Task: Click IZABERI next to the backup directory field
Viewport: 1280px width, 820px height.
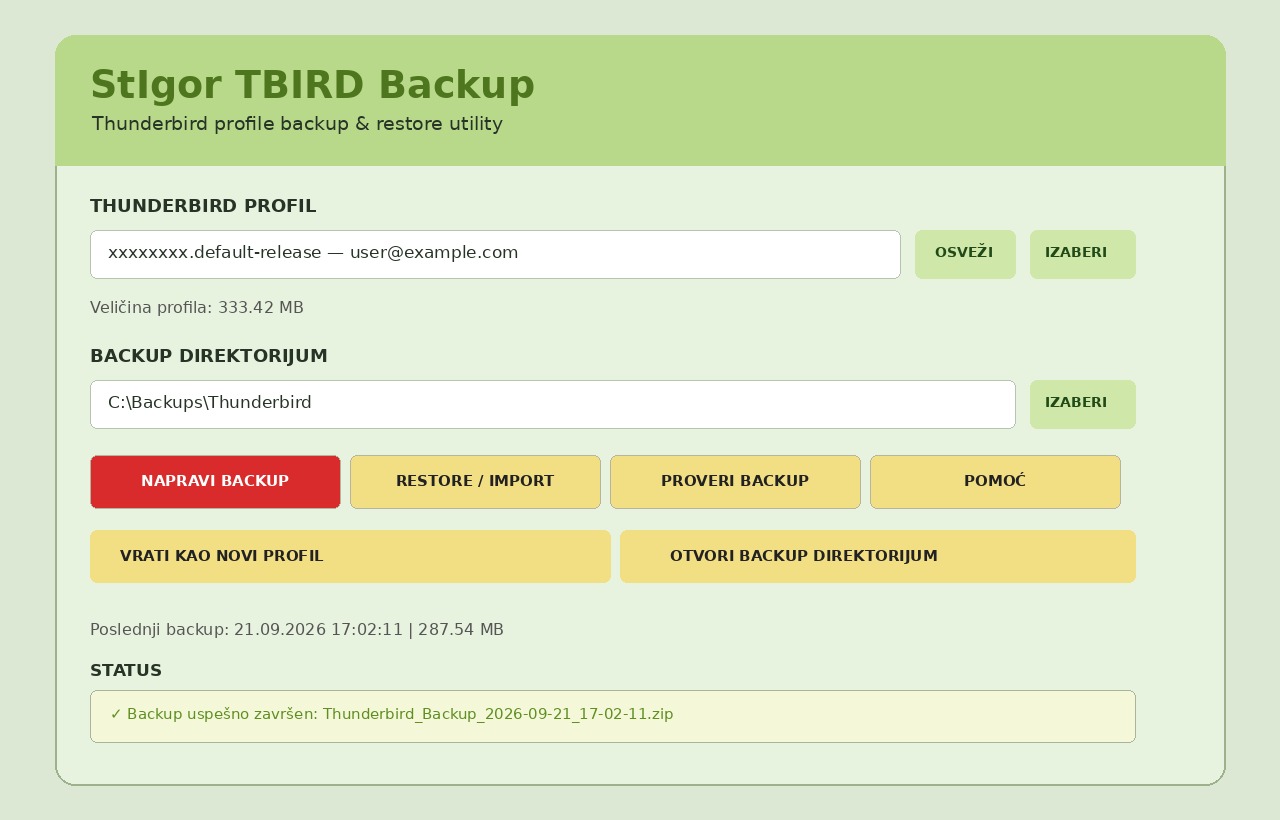Action: coord(1083,404)
